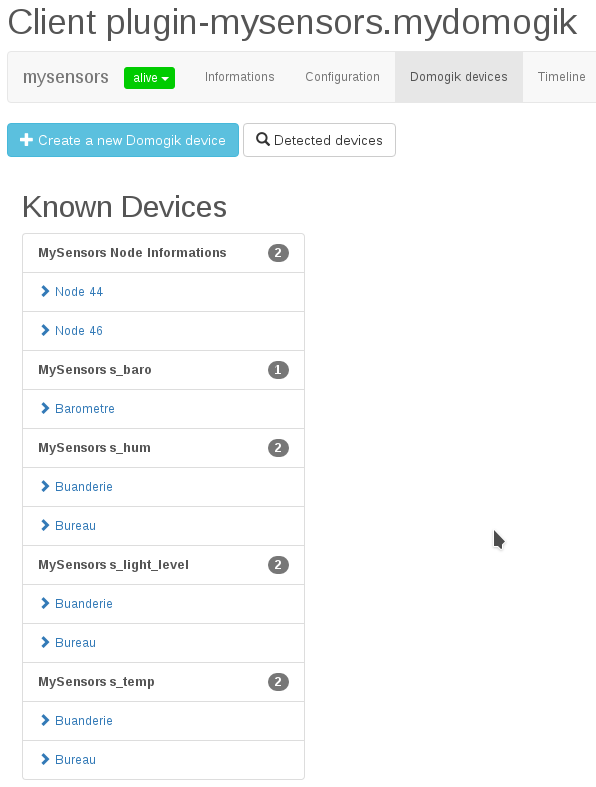The image size is (596, 787).
Task: Click the MySensors s_temp count badge
Action: (x=278, y=682)
